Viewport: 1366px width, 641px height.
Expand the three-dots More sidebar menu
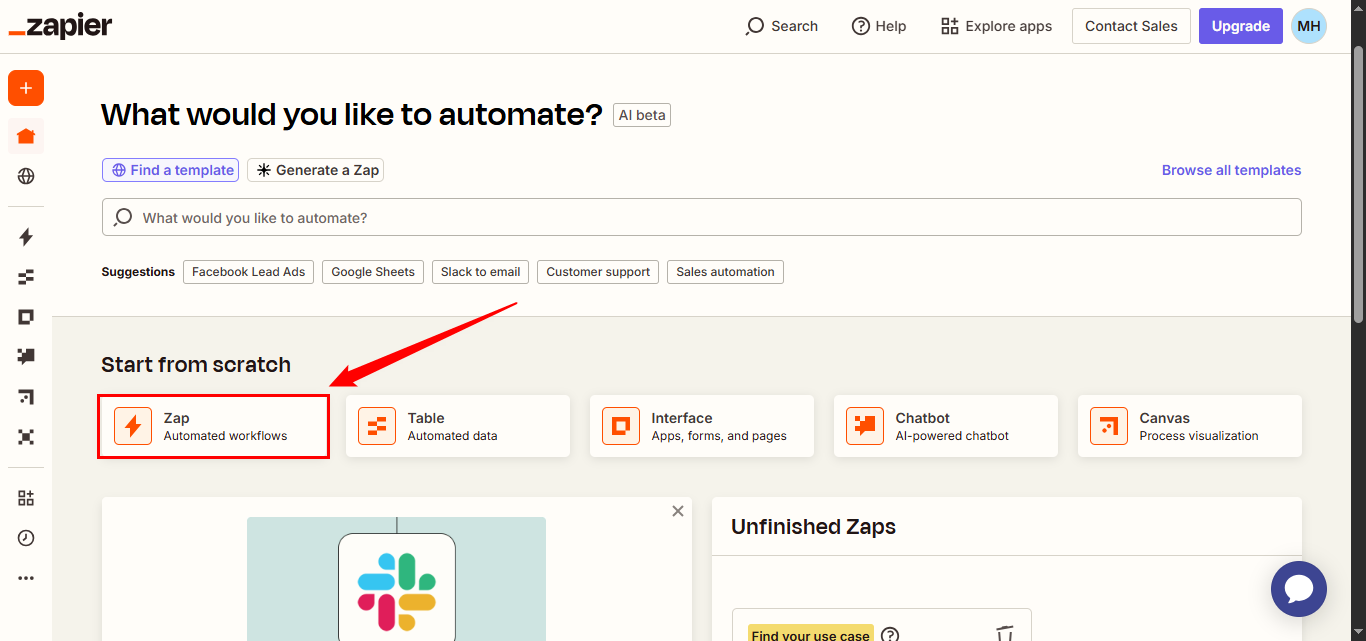26,578
